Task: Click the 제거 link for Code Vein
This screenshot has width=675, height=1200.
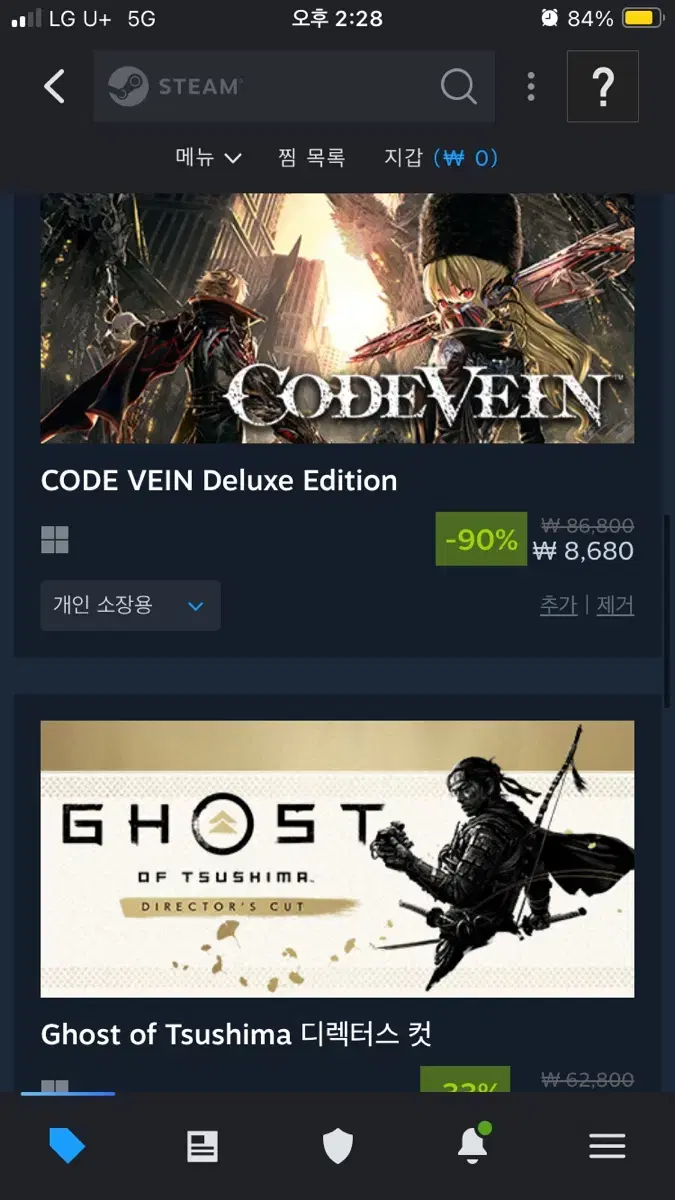Action: click(615, 605)
